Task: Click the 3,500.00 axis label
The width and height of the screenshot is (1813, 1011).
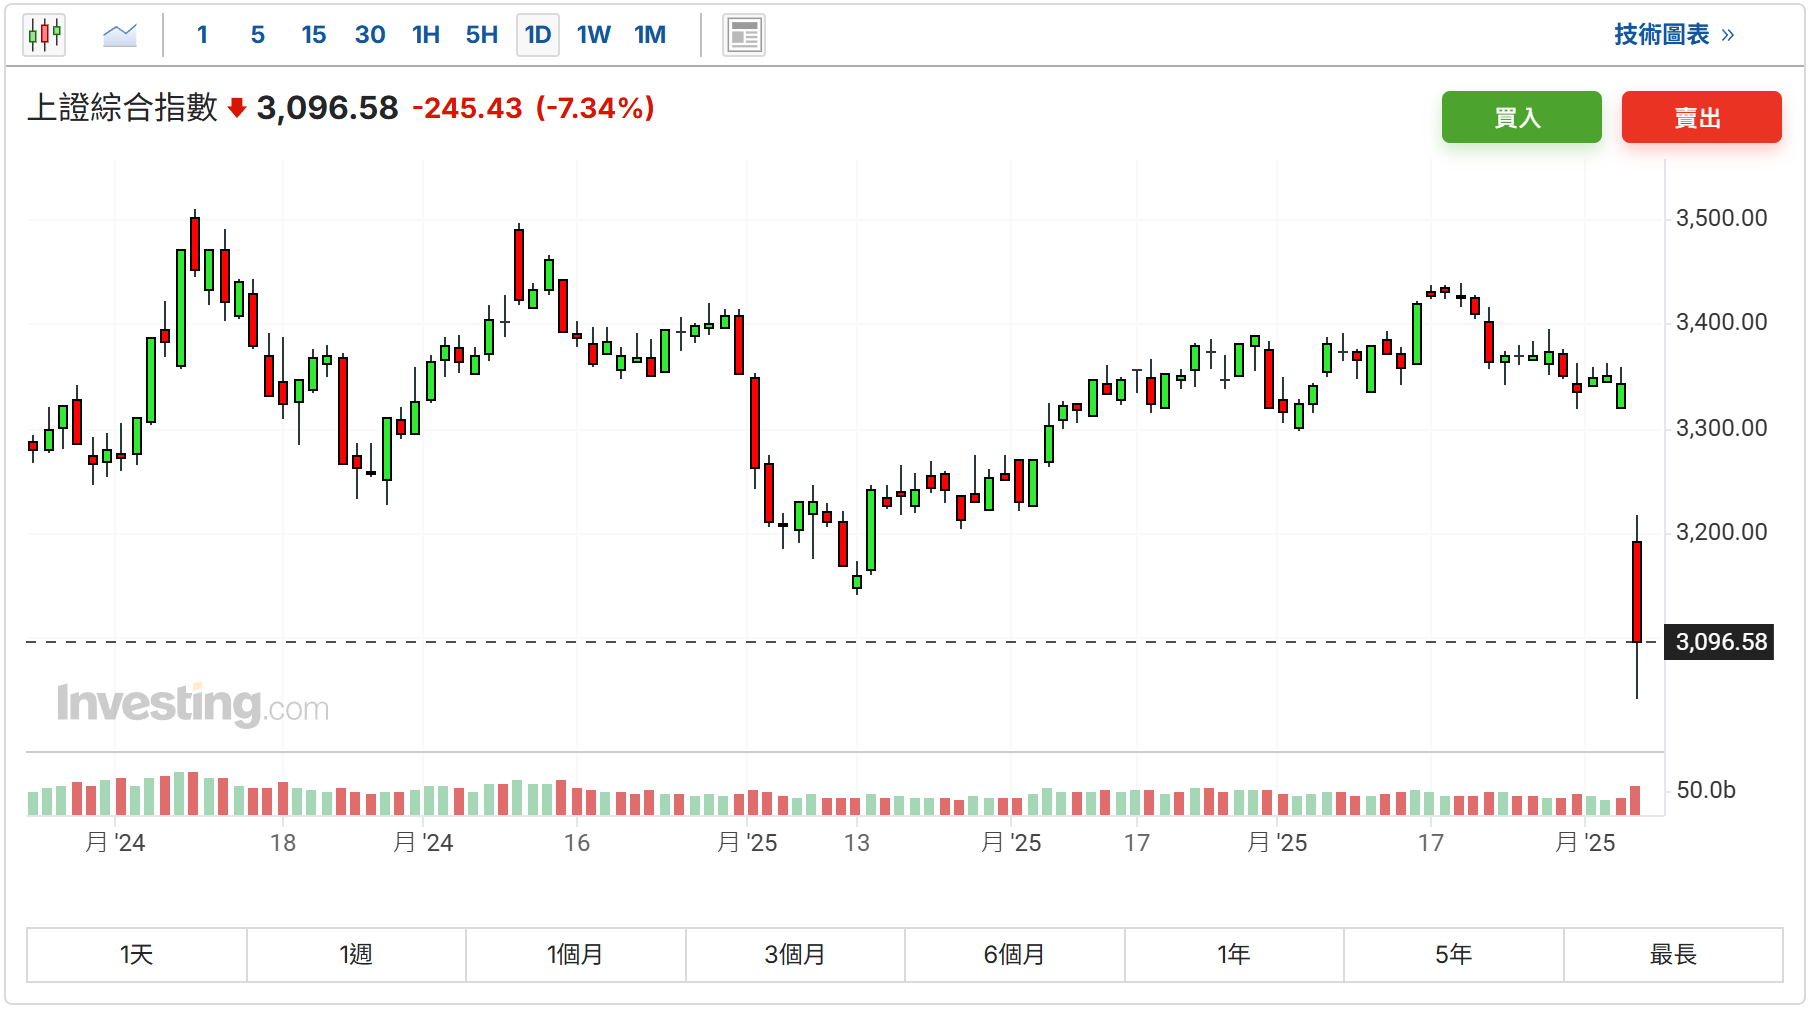Action: pyautogui.click(x=1721, y=218)
